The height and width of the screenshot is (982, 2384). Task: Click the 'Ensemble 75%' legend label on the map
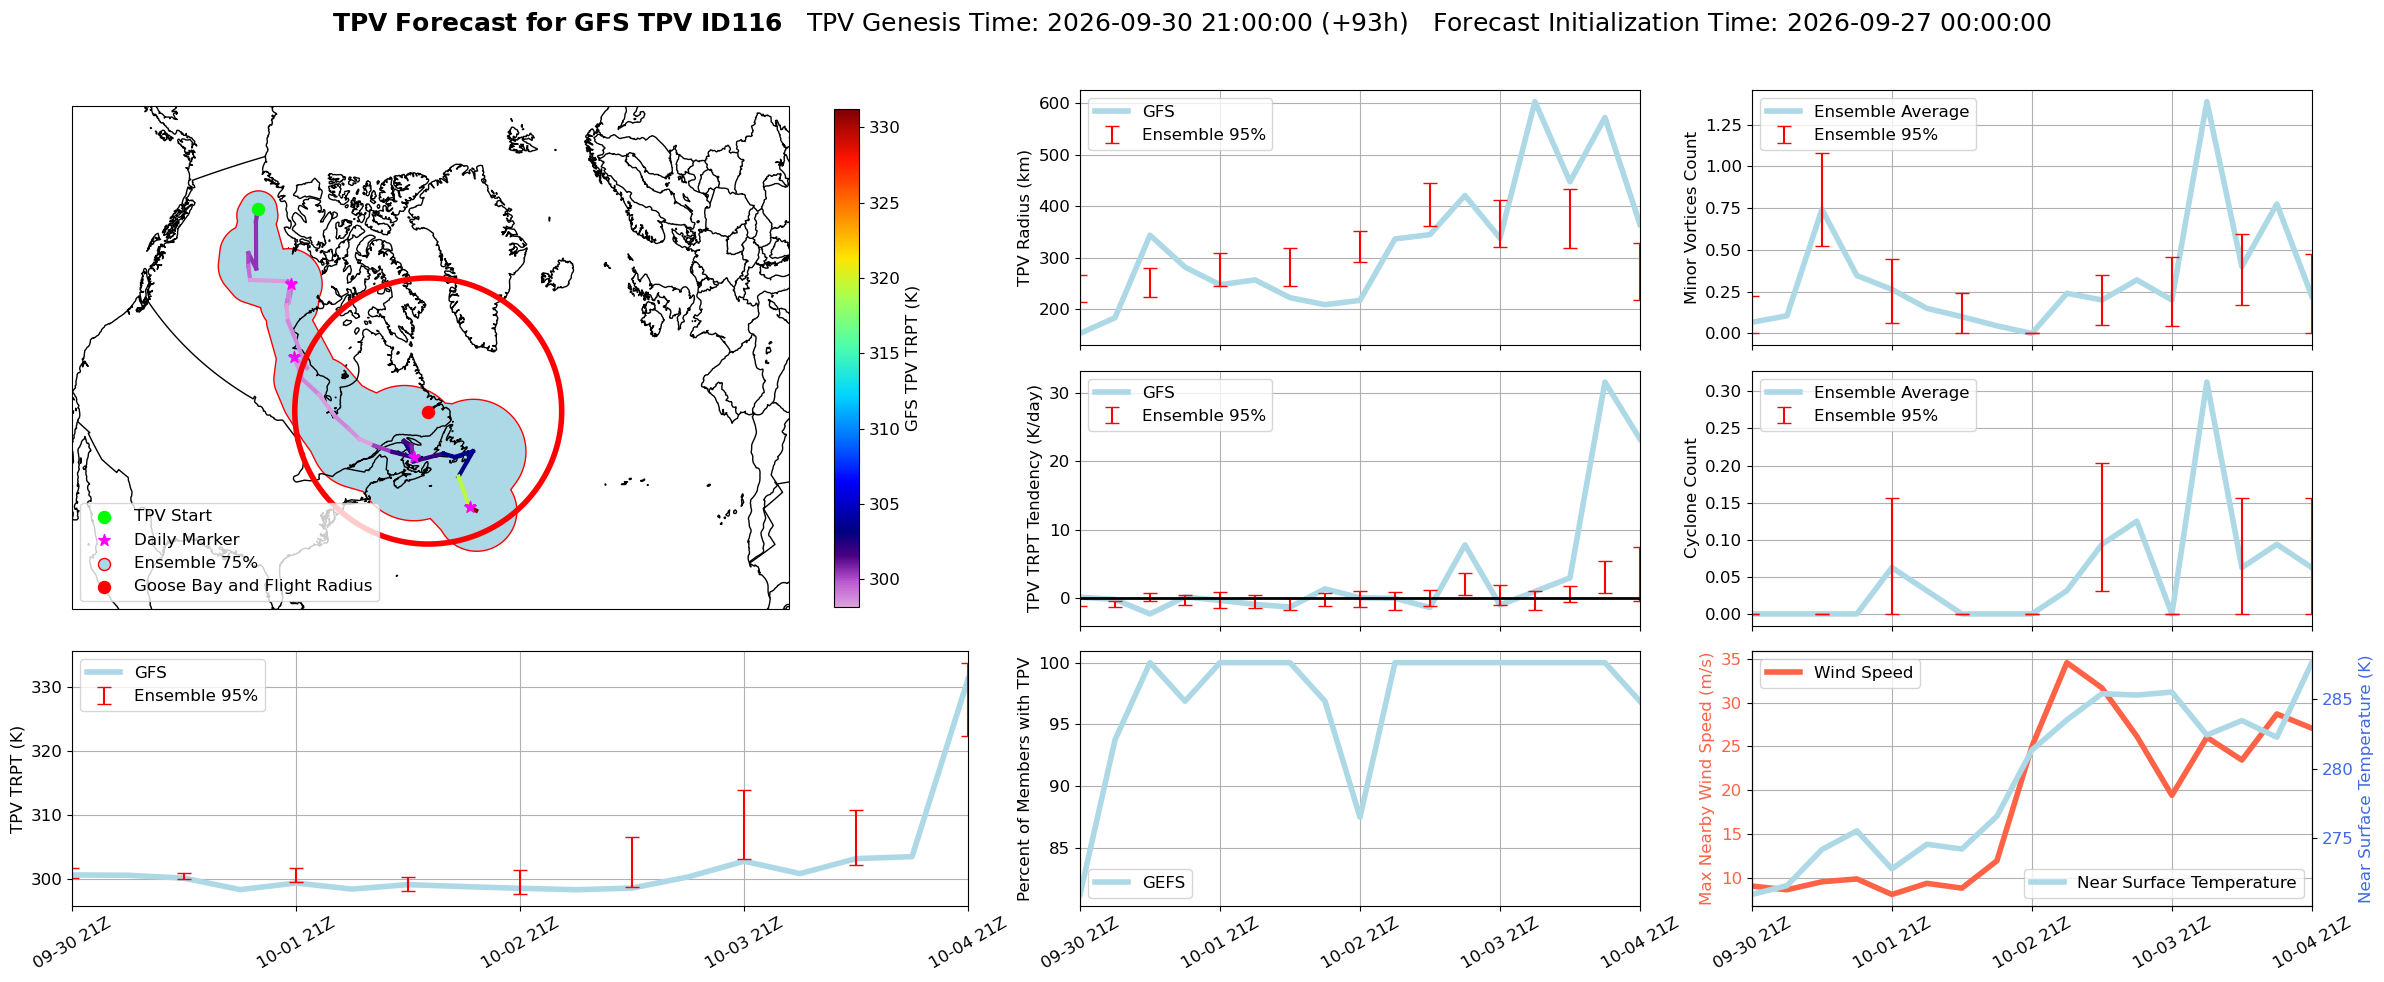point(196,563)
